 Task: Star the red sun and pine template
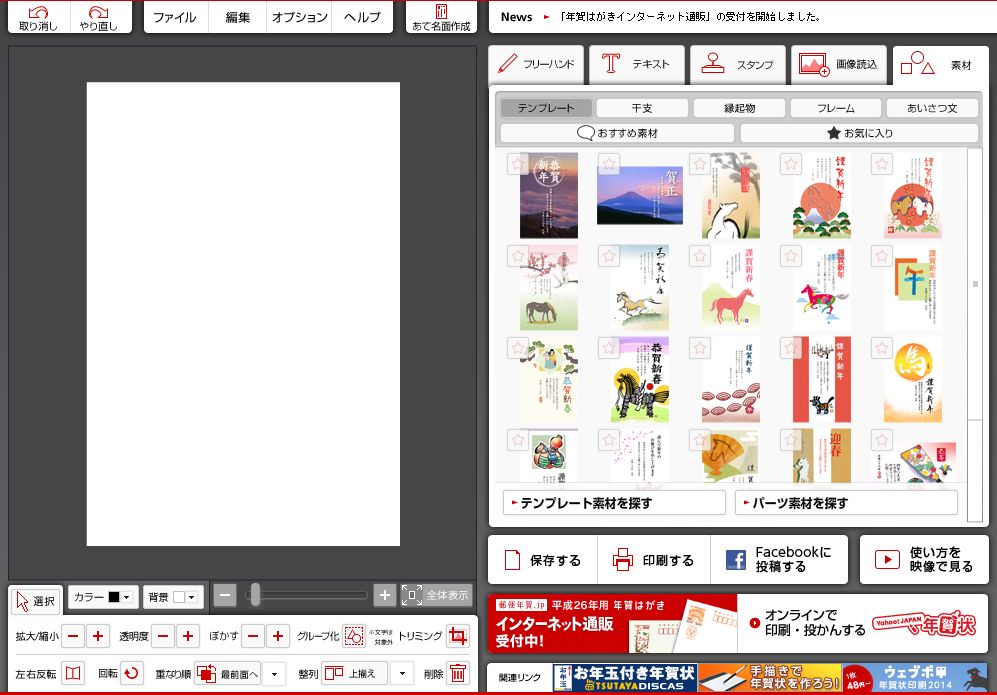tap(790, 164)
